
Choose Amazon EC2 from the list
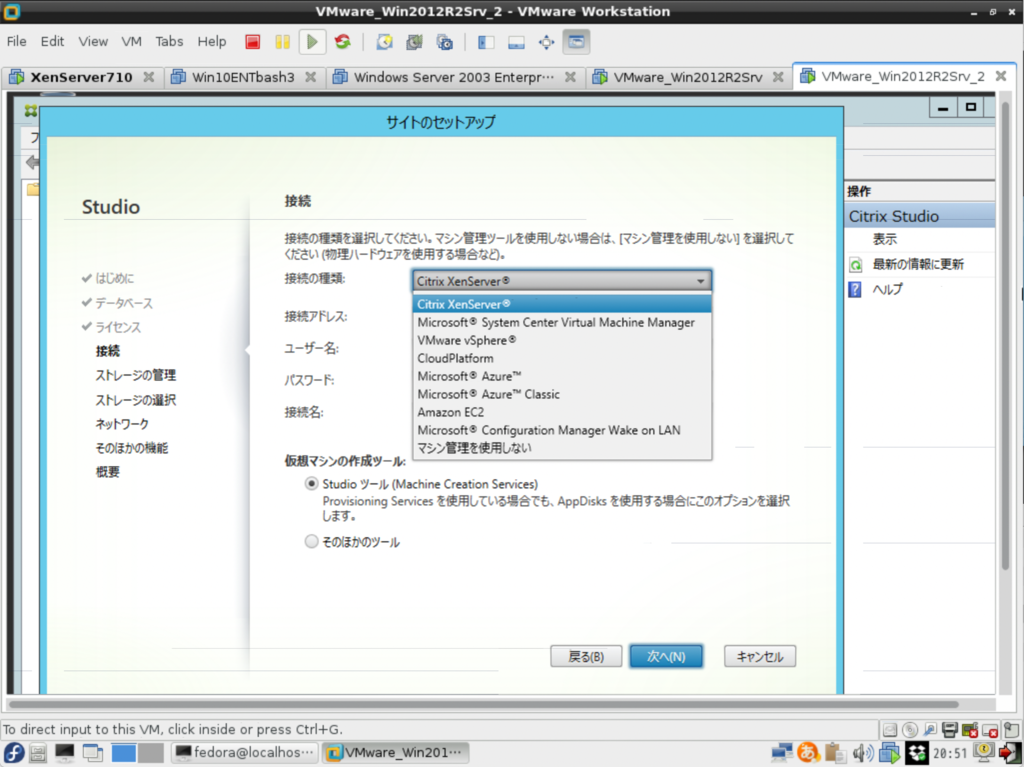[562, 412]
